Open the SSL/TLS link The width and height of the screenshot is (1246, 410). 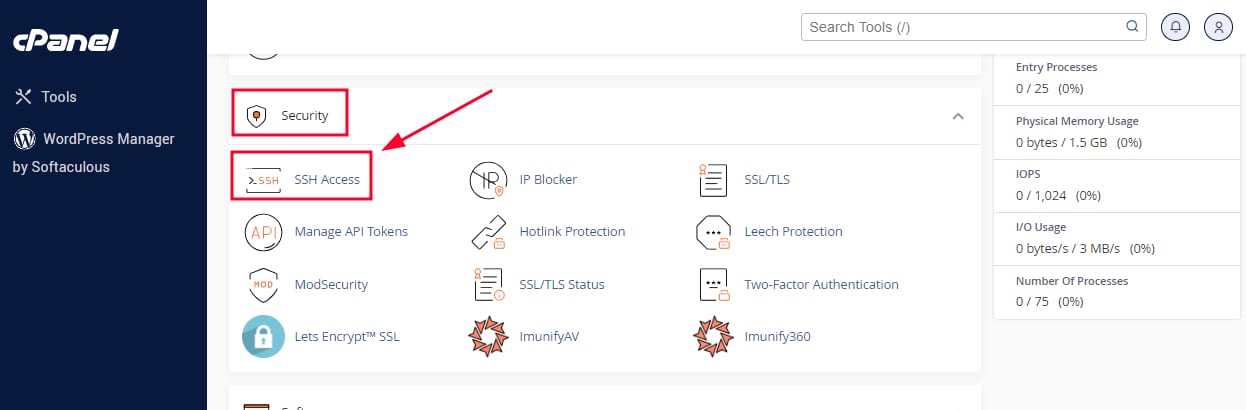[767, 180]
